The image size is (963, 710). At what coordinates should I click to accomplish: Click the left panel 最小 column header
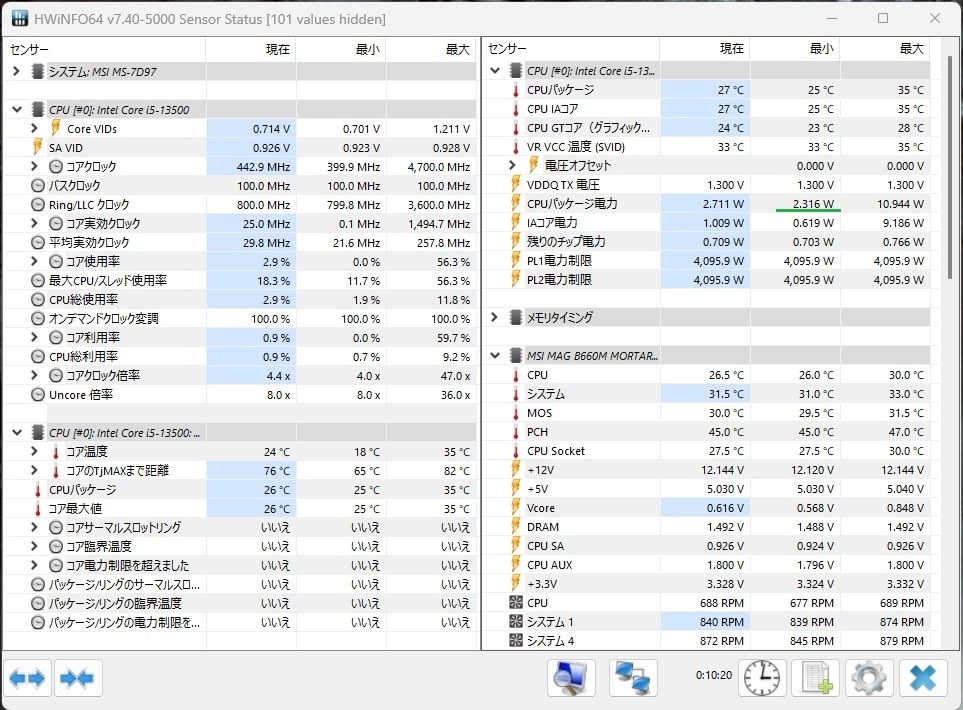tap(341, 49)
